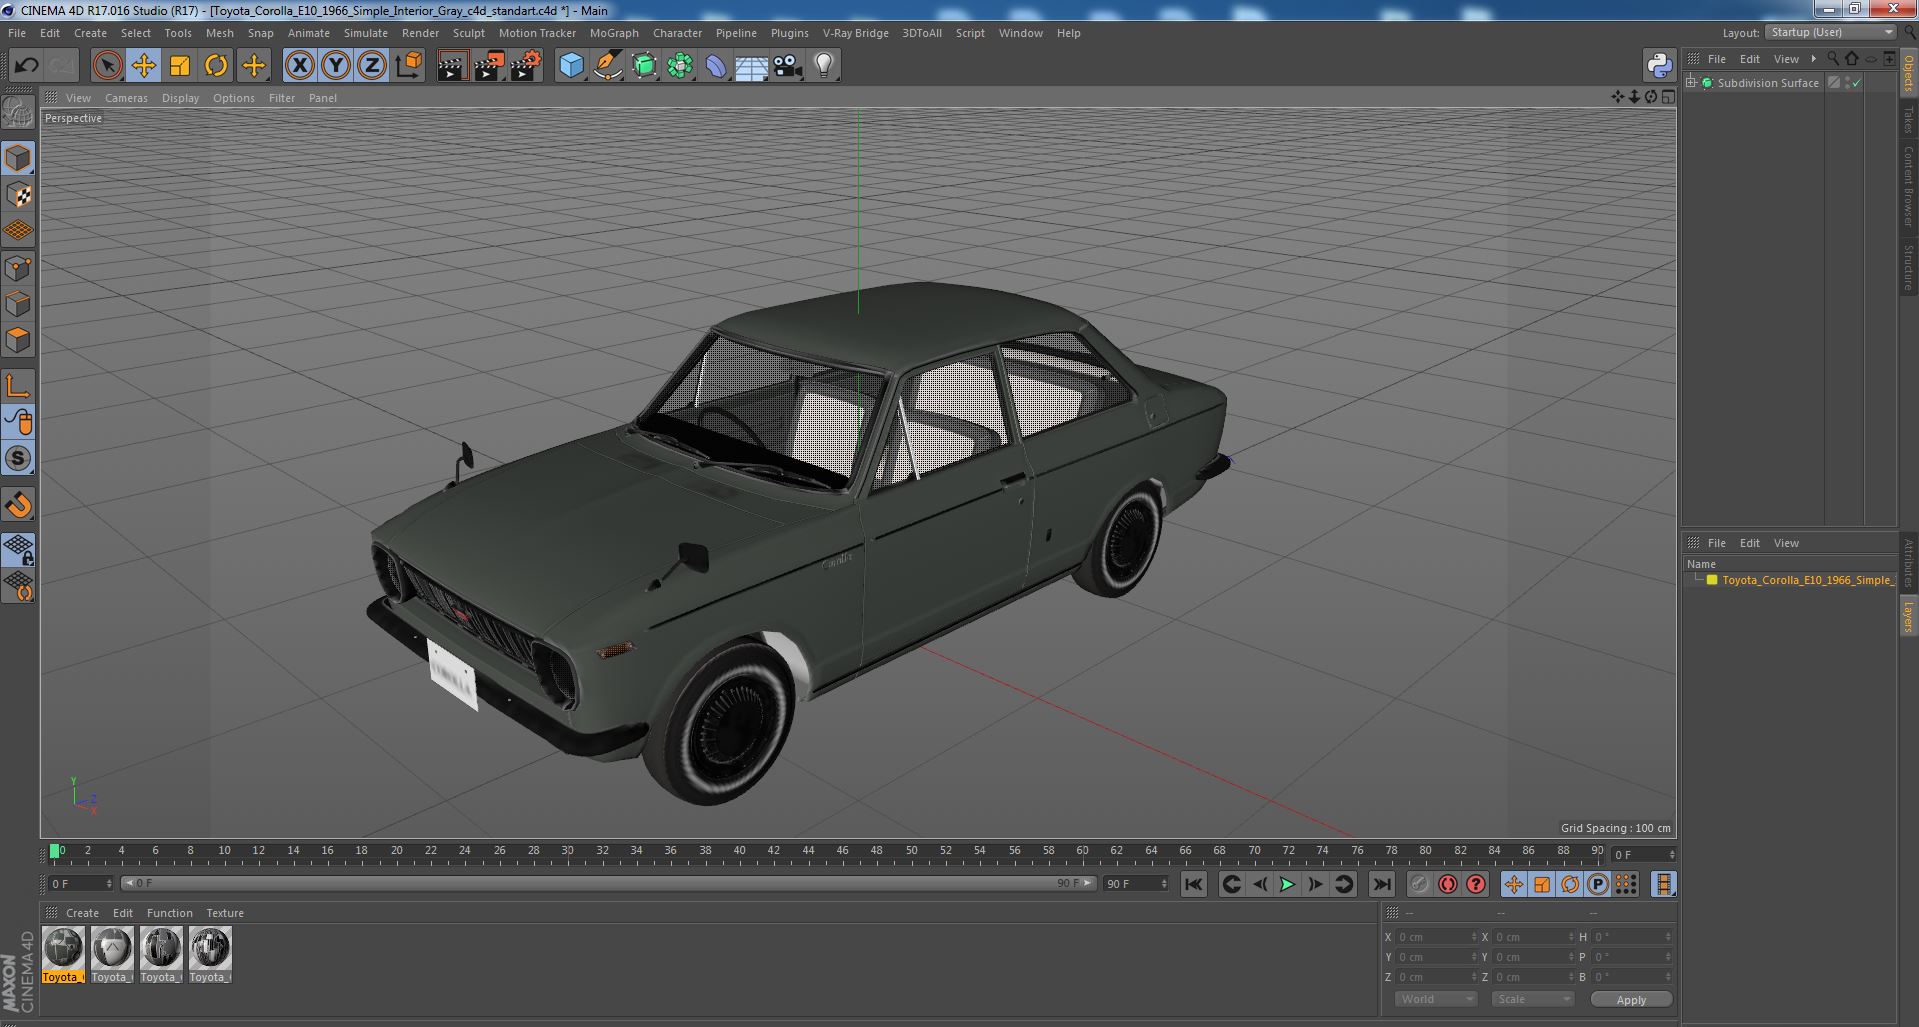Go to end of animation
Image resolution: width=1919 pixels, height=1027 pixels.
[x=1381, y=884]
